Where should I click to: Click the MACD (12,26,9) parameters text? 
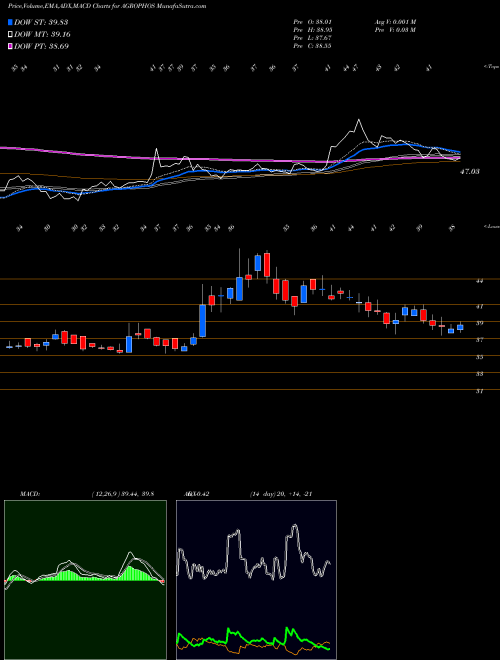point(123,494)
